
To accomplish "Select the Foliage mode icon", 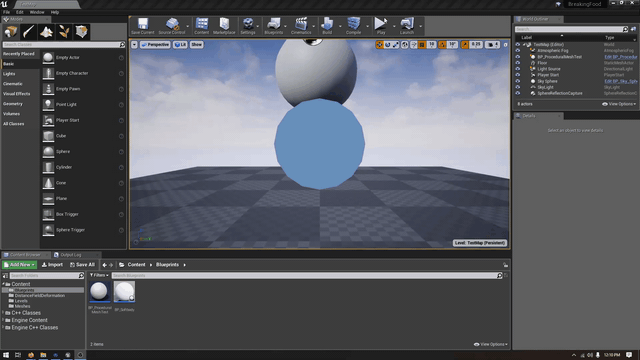I will (64, 32).
